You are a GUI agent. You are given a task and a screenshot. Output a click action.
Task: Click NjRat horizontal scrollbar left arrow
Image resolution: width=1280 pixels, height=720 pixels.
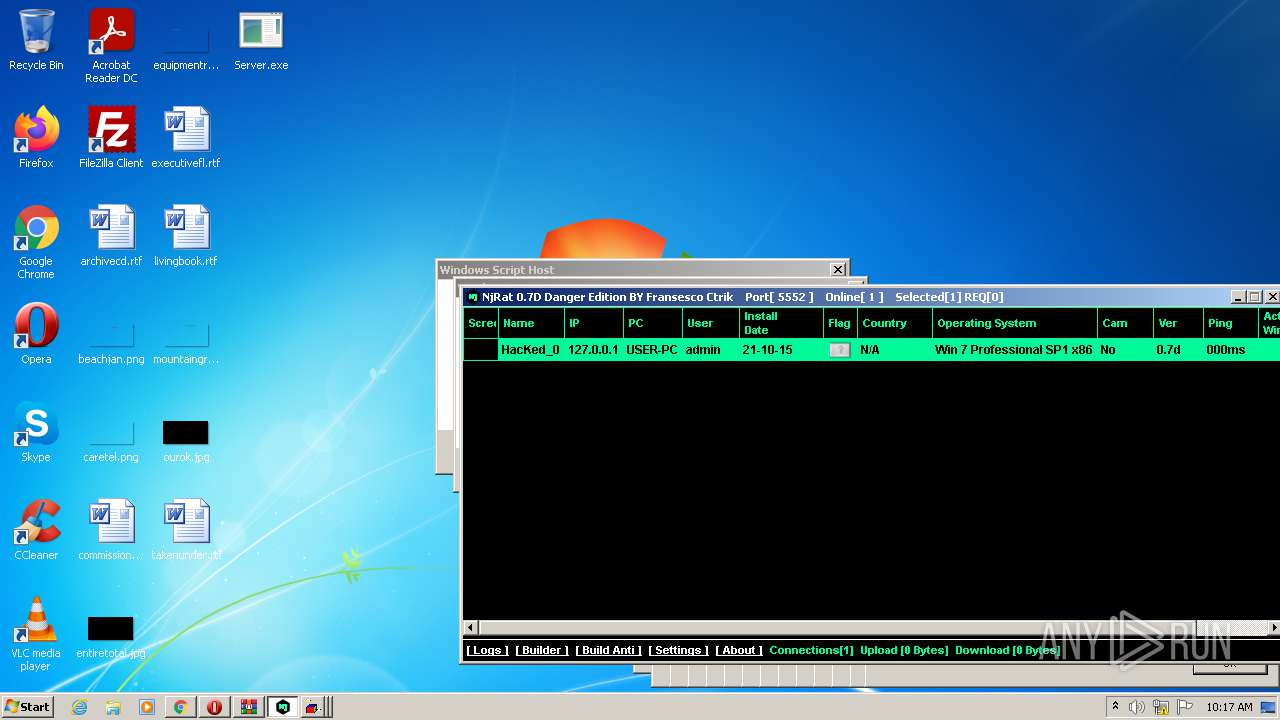(472, 628)
